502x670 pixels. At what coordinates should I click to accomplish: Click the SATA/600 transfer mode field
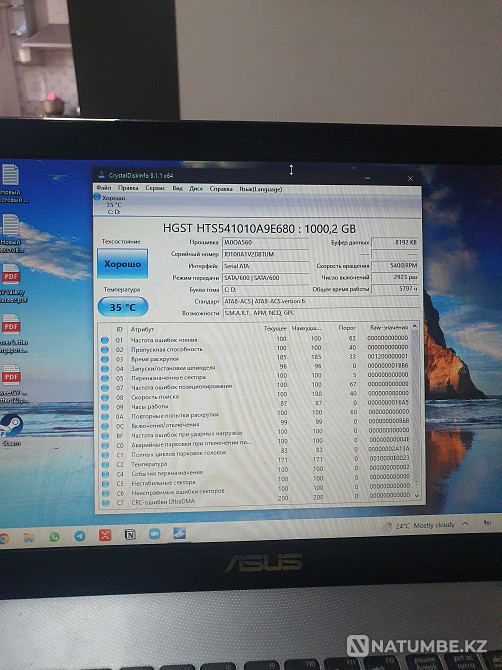tap(265, 278)
